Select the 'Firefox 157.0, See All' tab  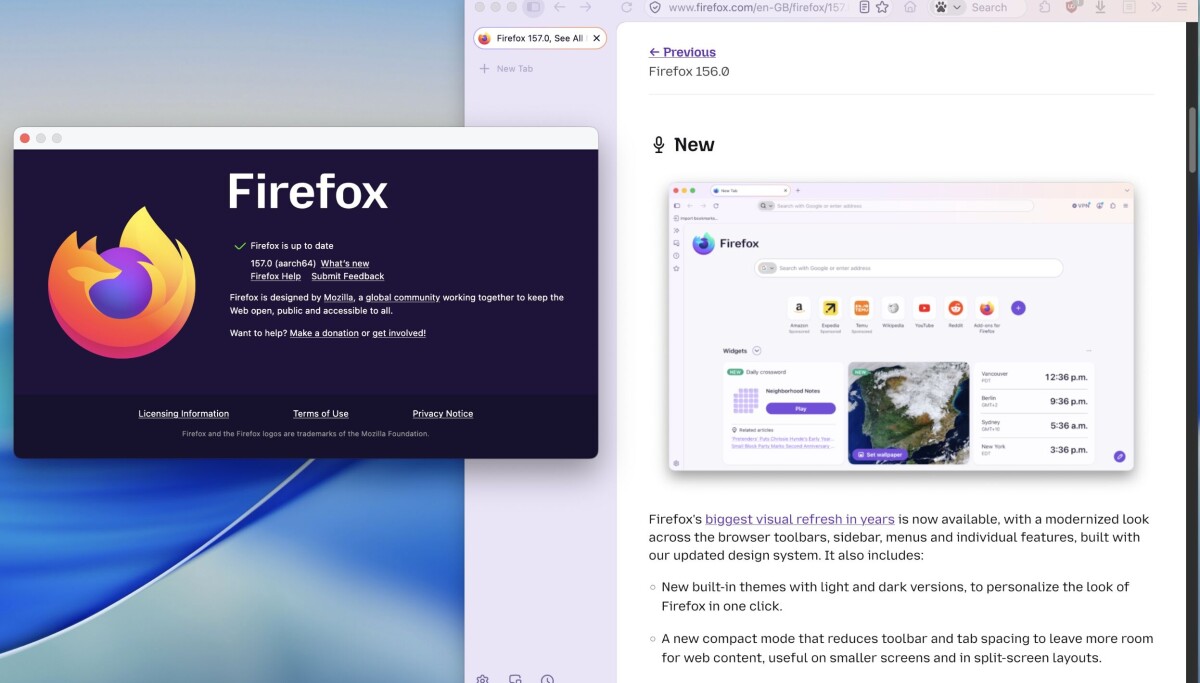[540, 38]
